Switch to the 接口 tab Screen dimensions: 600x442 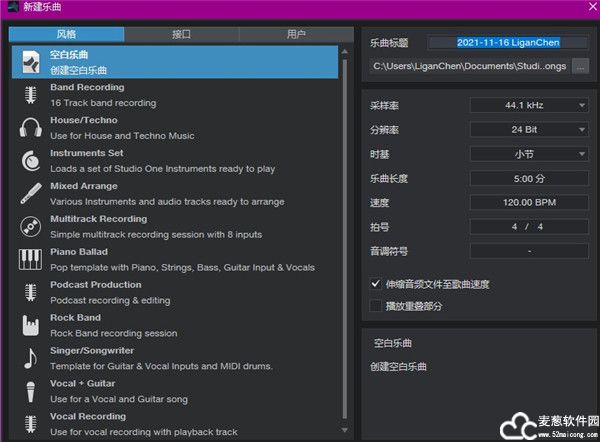coord(181,34)
